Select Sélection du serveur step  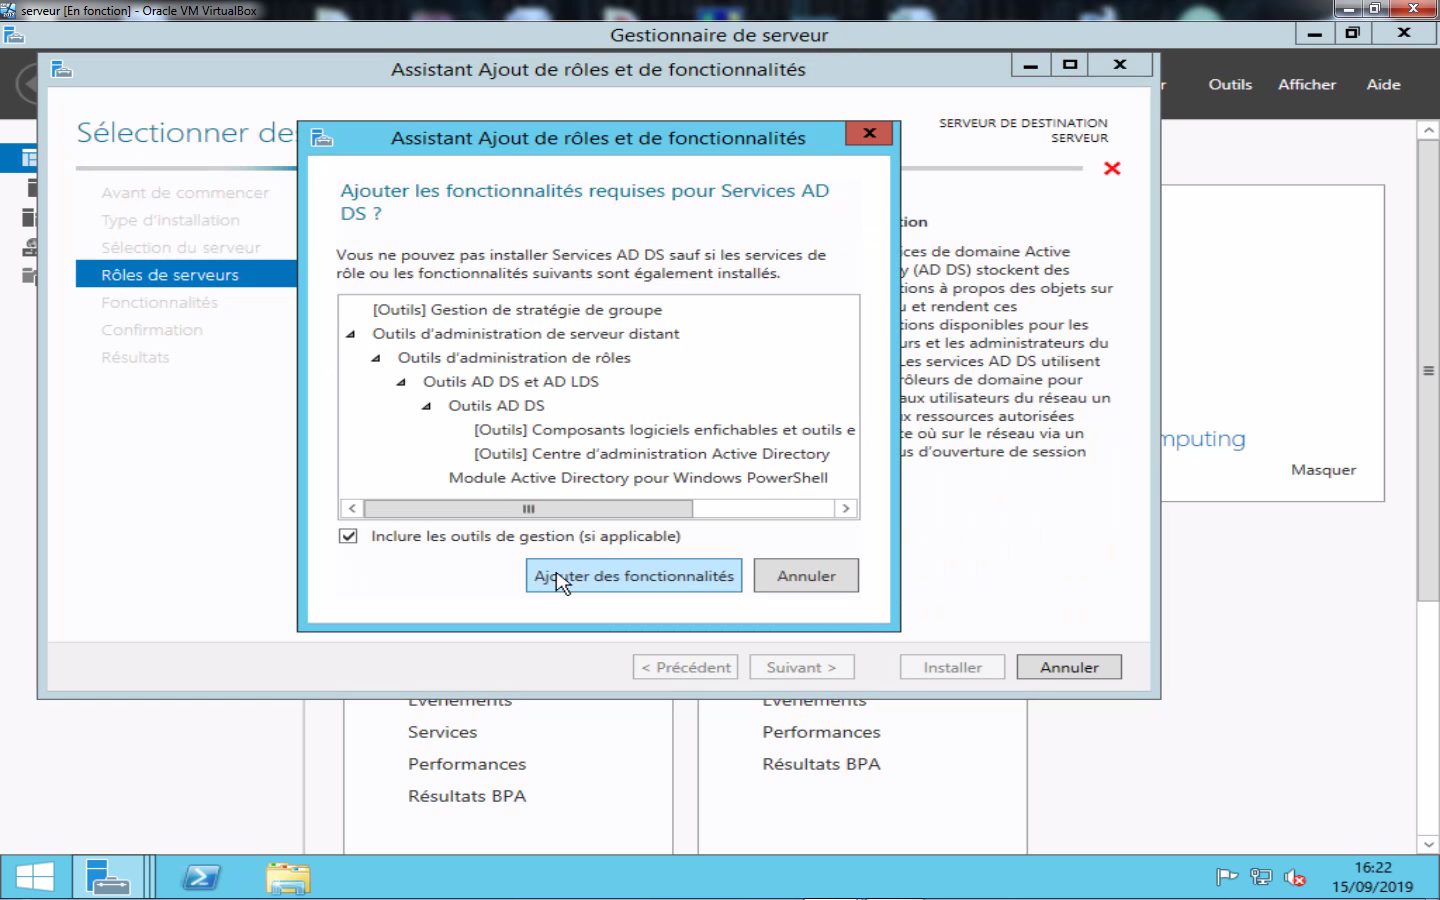[x=181, y=248]
